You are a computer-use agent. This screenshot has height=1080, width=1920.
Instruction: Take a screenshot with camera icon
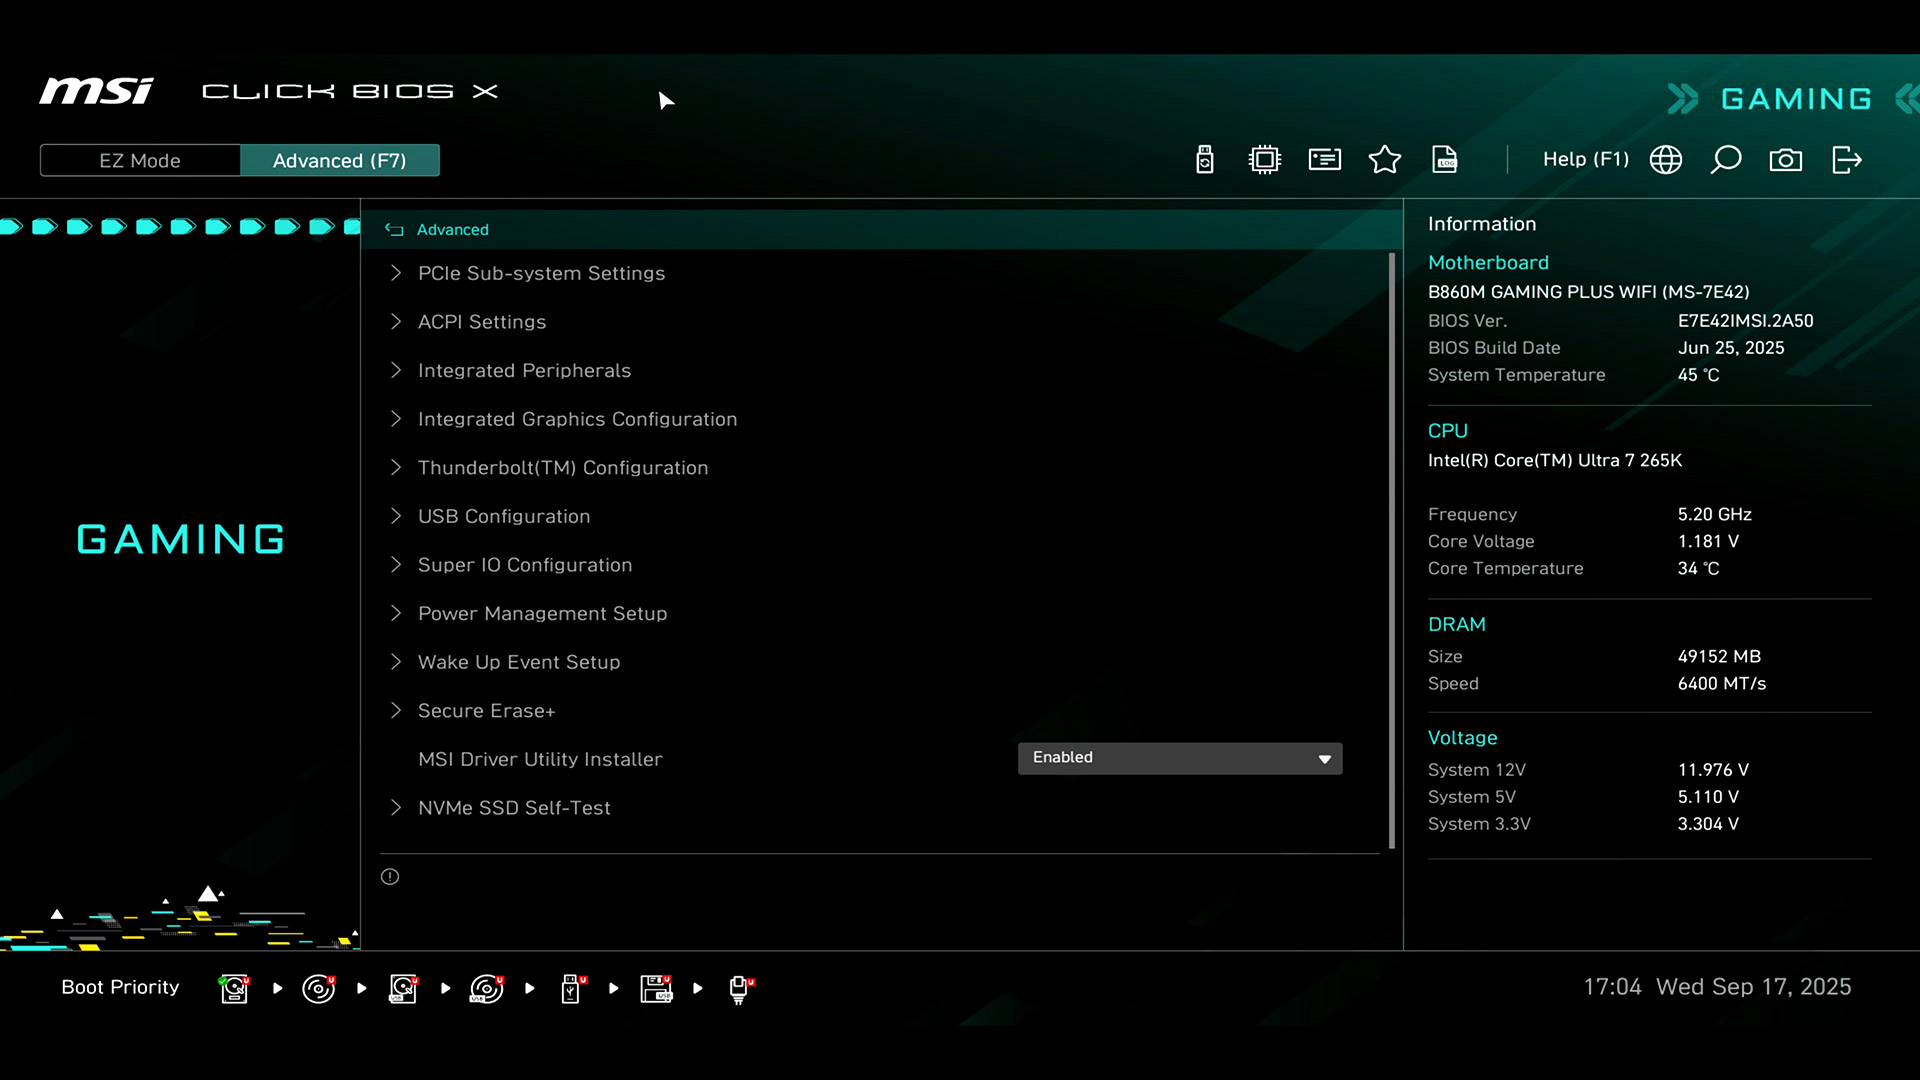click(x=1786, y=160)
